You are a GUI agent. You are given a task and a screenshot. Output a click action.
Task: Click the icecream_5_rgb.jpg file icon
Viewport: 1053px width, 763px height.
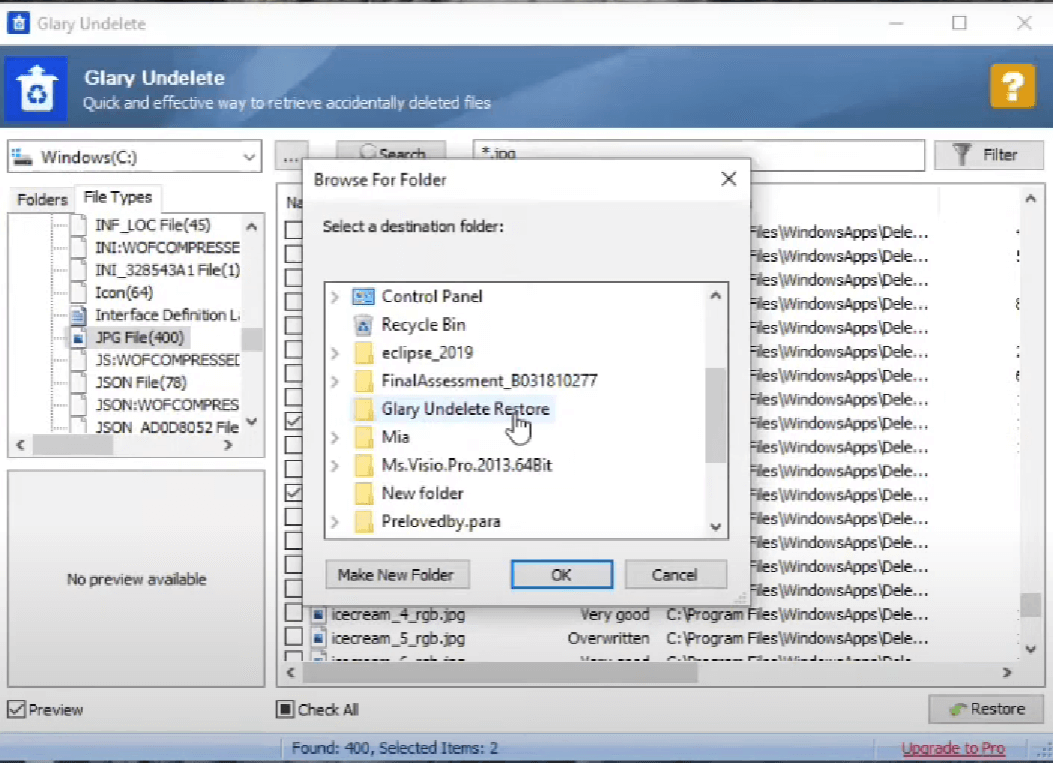pos(318,638)
